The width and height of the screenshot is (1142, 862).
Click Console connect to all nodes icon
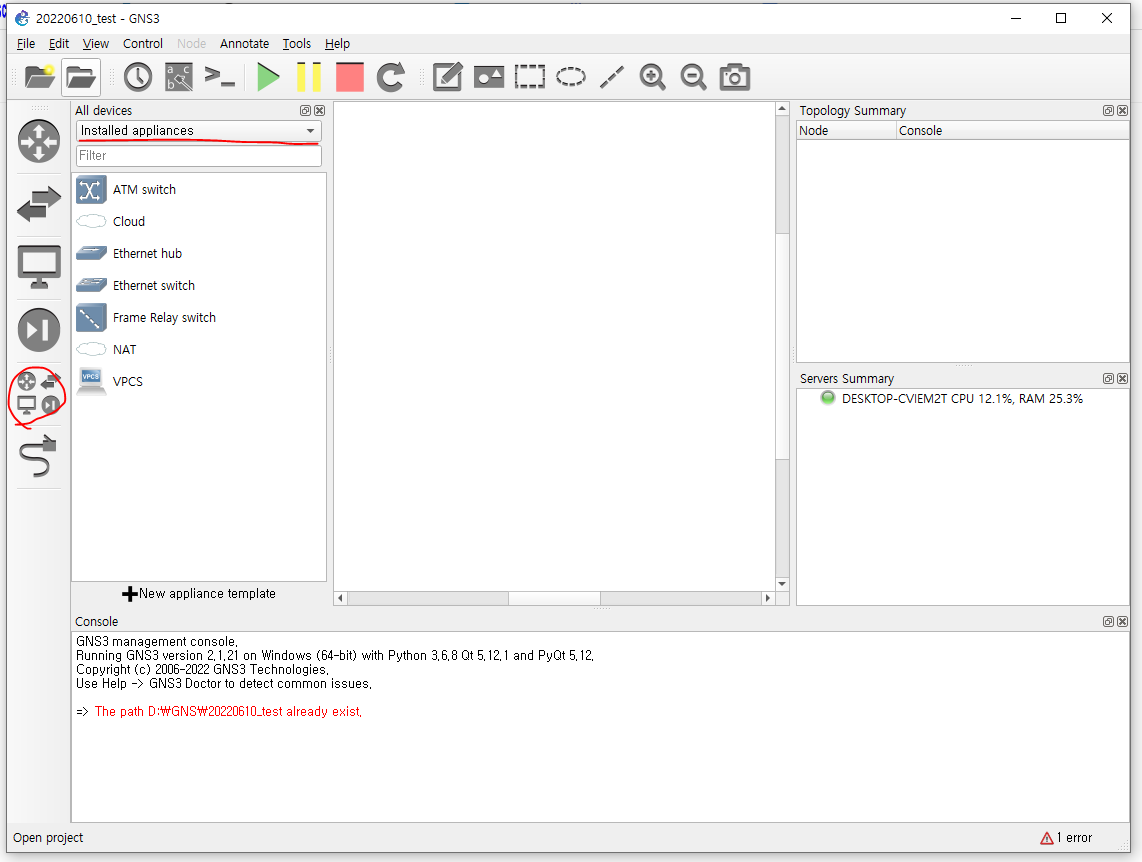[x=219, y=76]
